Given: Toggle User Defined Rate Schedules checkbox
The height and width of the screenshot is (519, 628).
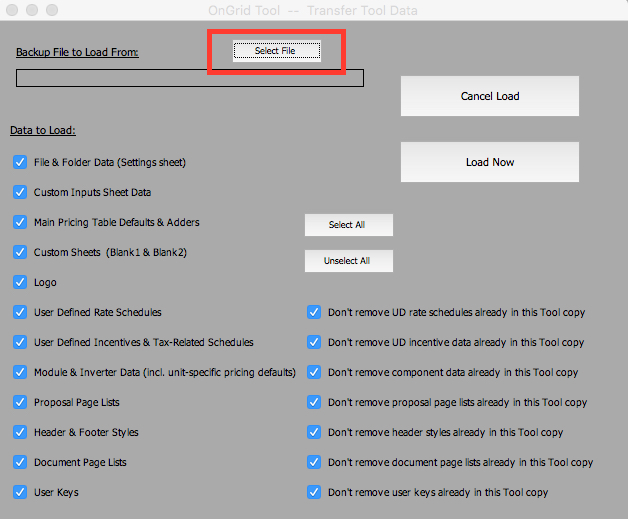Looking at the screenshot, I should [20, 312].
